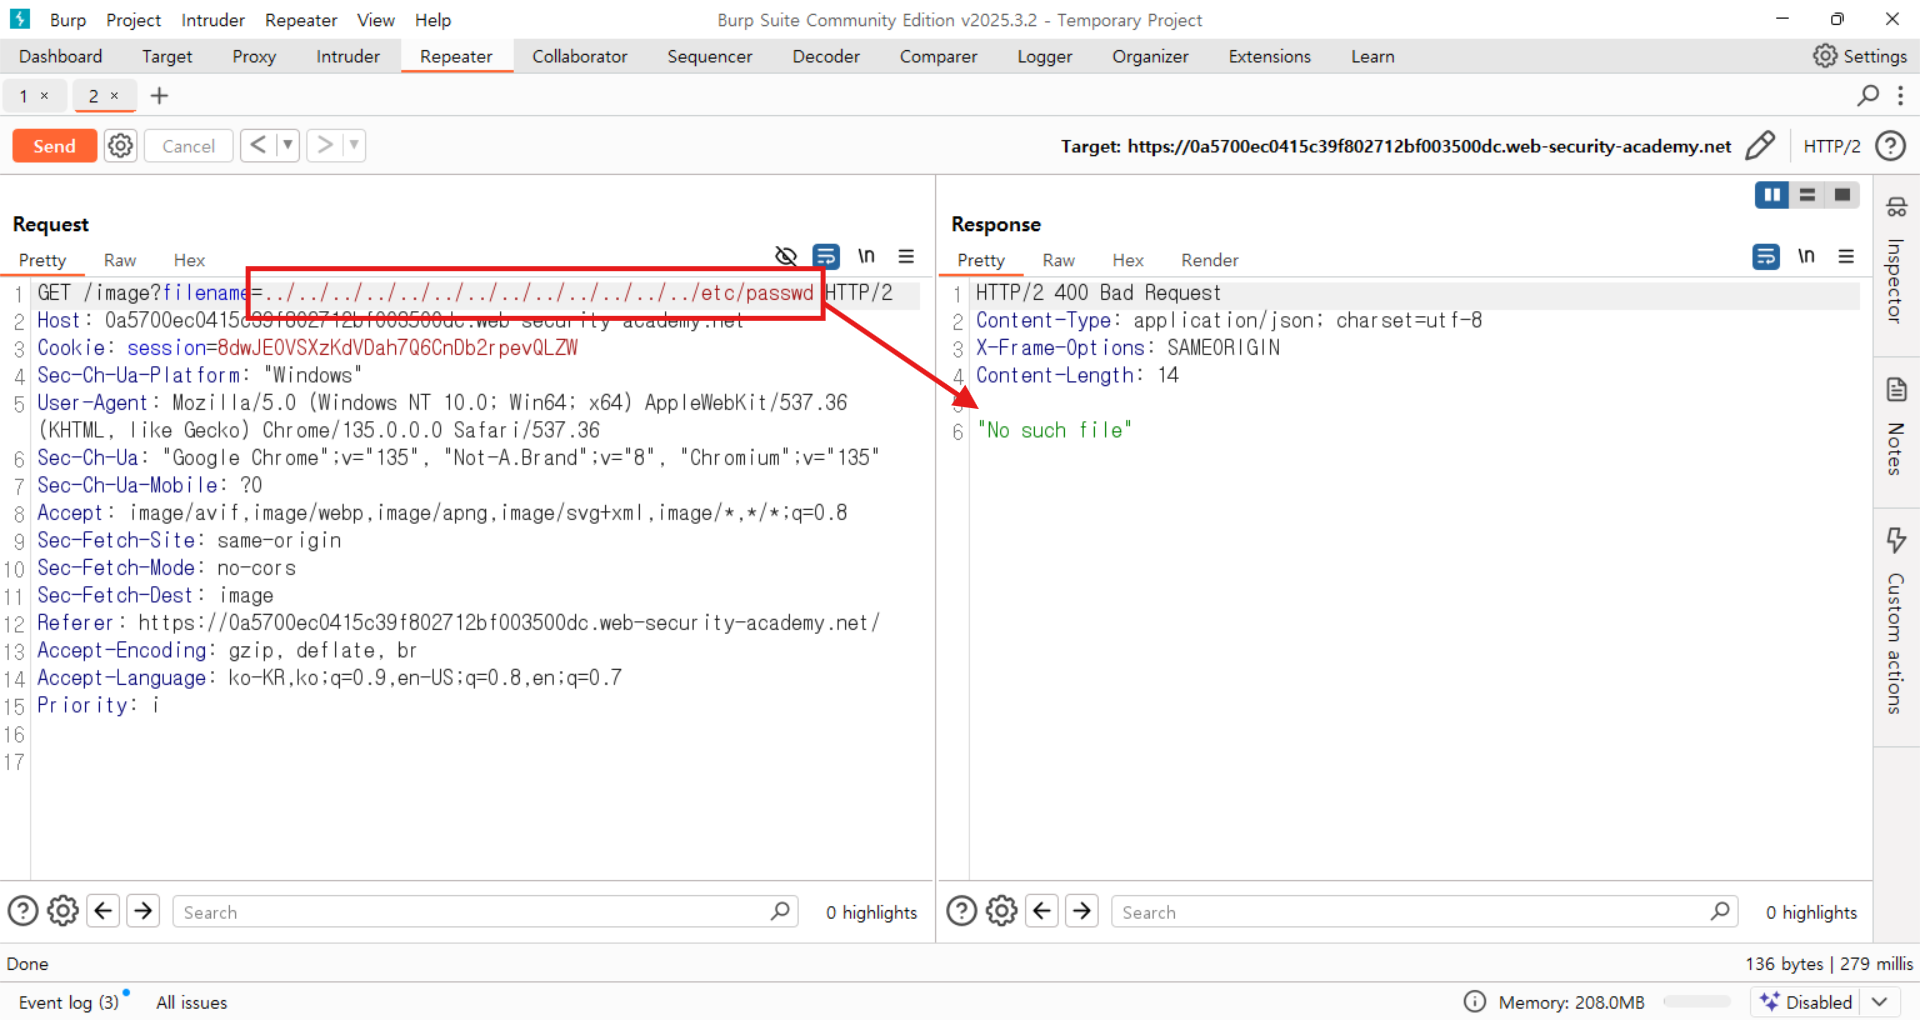This screenshot has width=1920, height=1020.
Task: Click the memory info icon in status bar
Action: click(x=1474, y=1002)
